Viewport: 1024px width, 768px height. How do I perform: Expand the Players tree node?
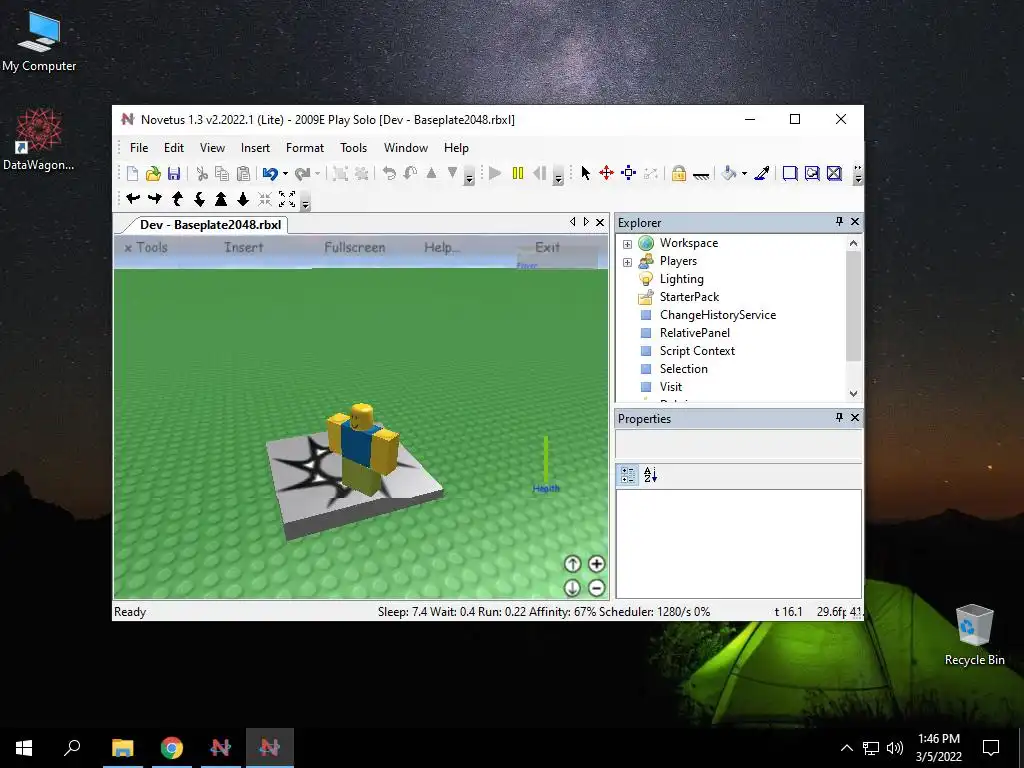coord(627,262)
